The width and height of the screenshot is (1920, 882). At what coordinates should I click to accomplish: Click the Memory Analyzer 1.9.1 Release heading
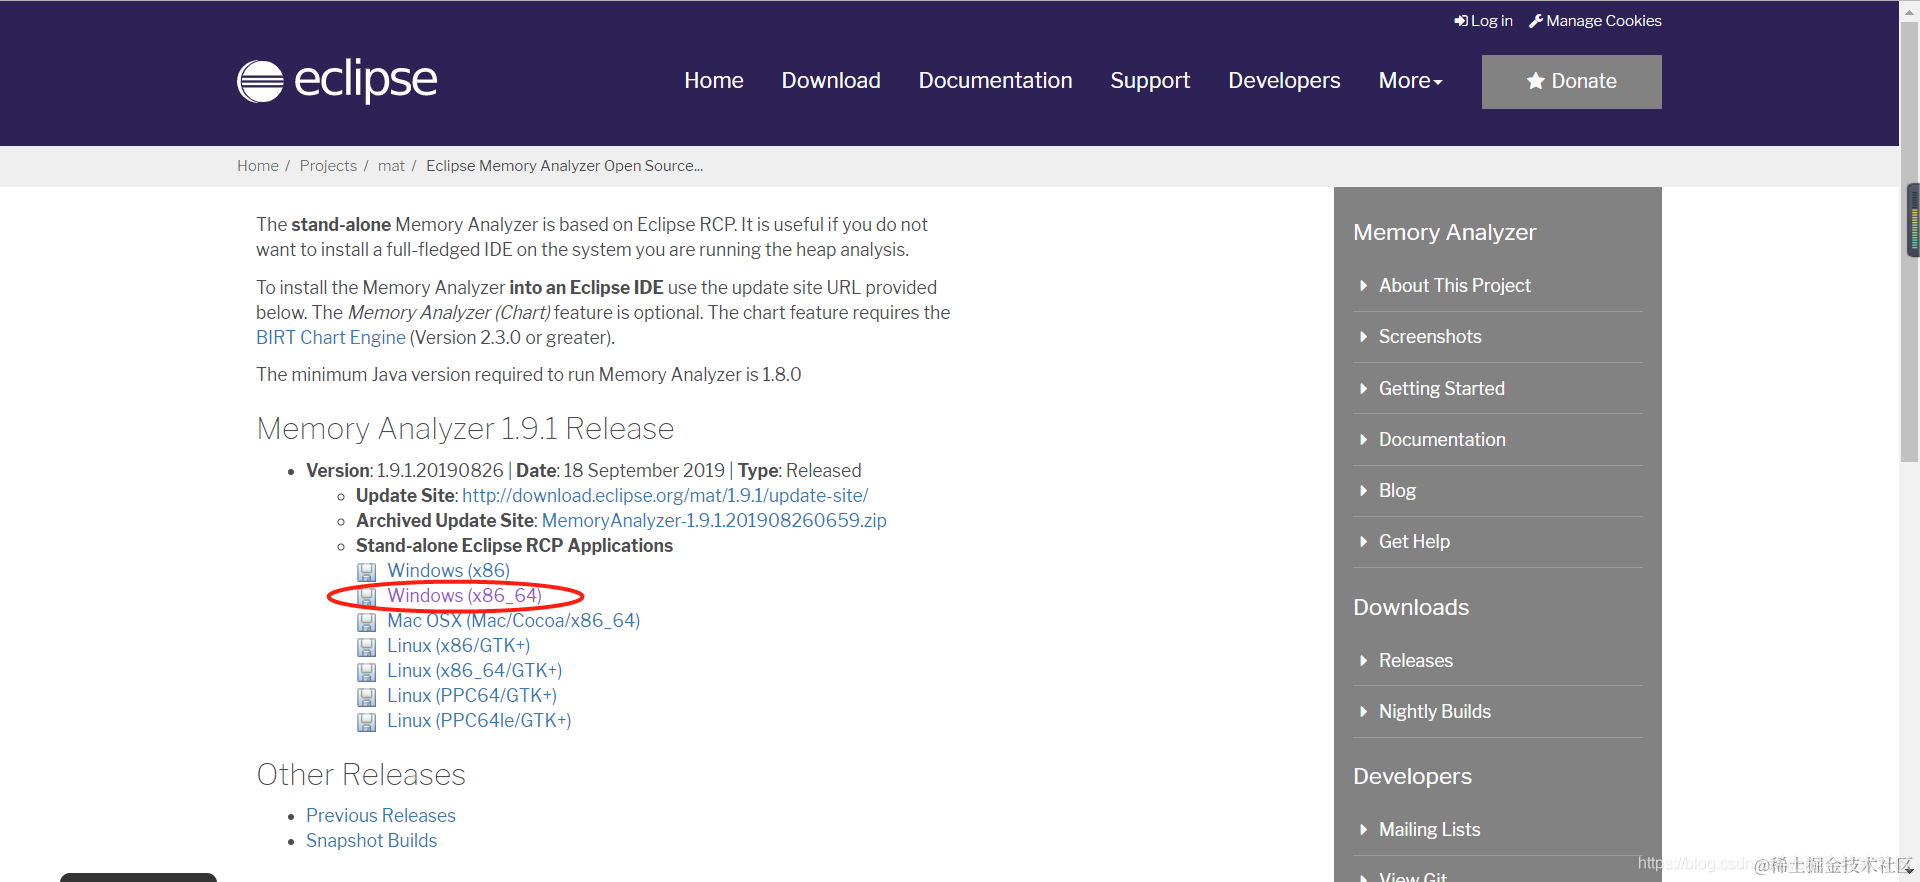pyautogui.click(x=465, y=429)
